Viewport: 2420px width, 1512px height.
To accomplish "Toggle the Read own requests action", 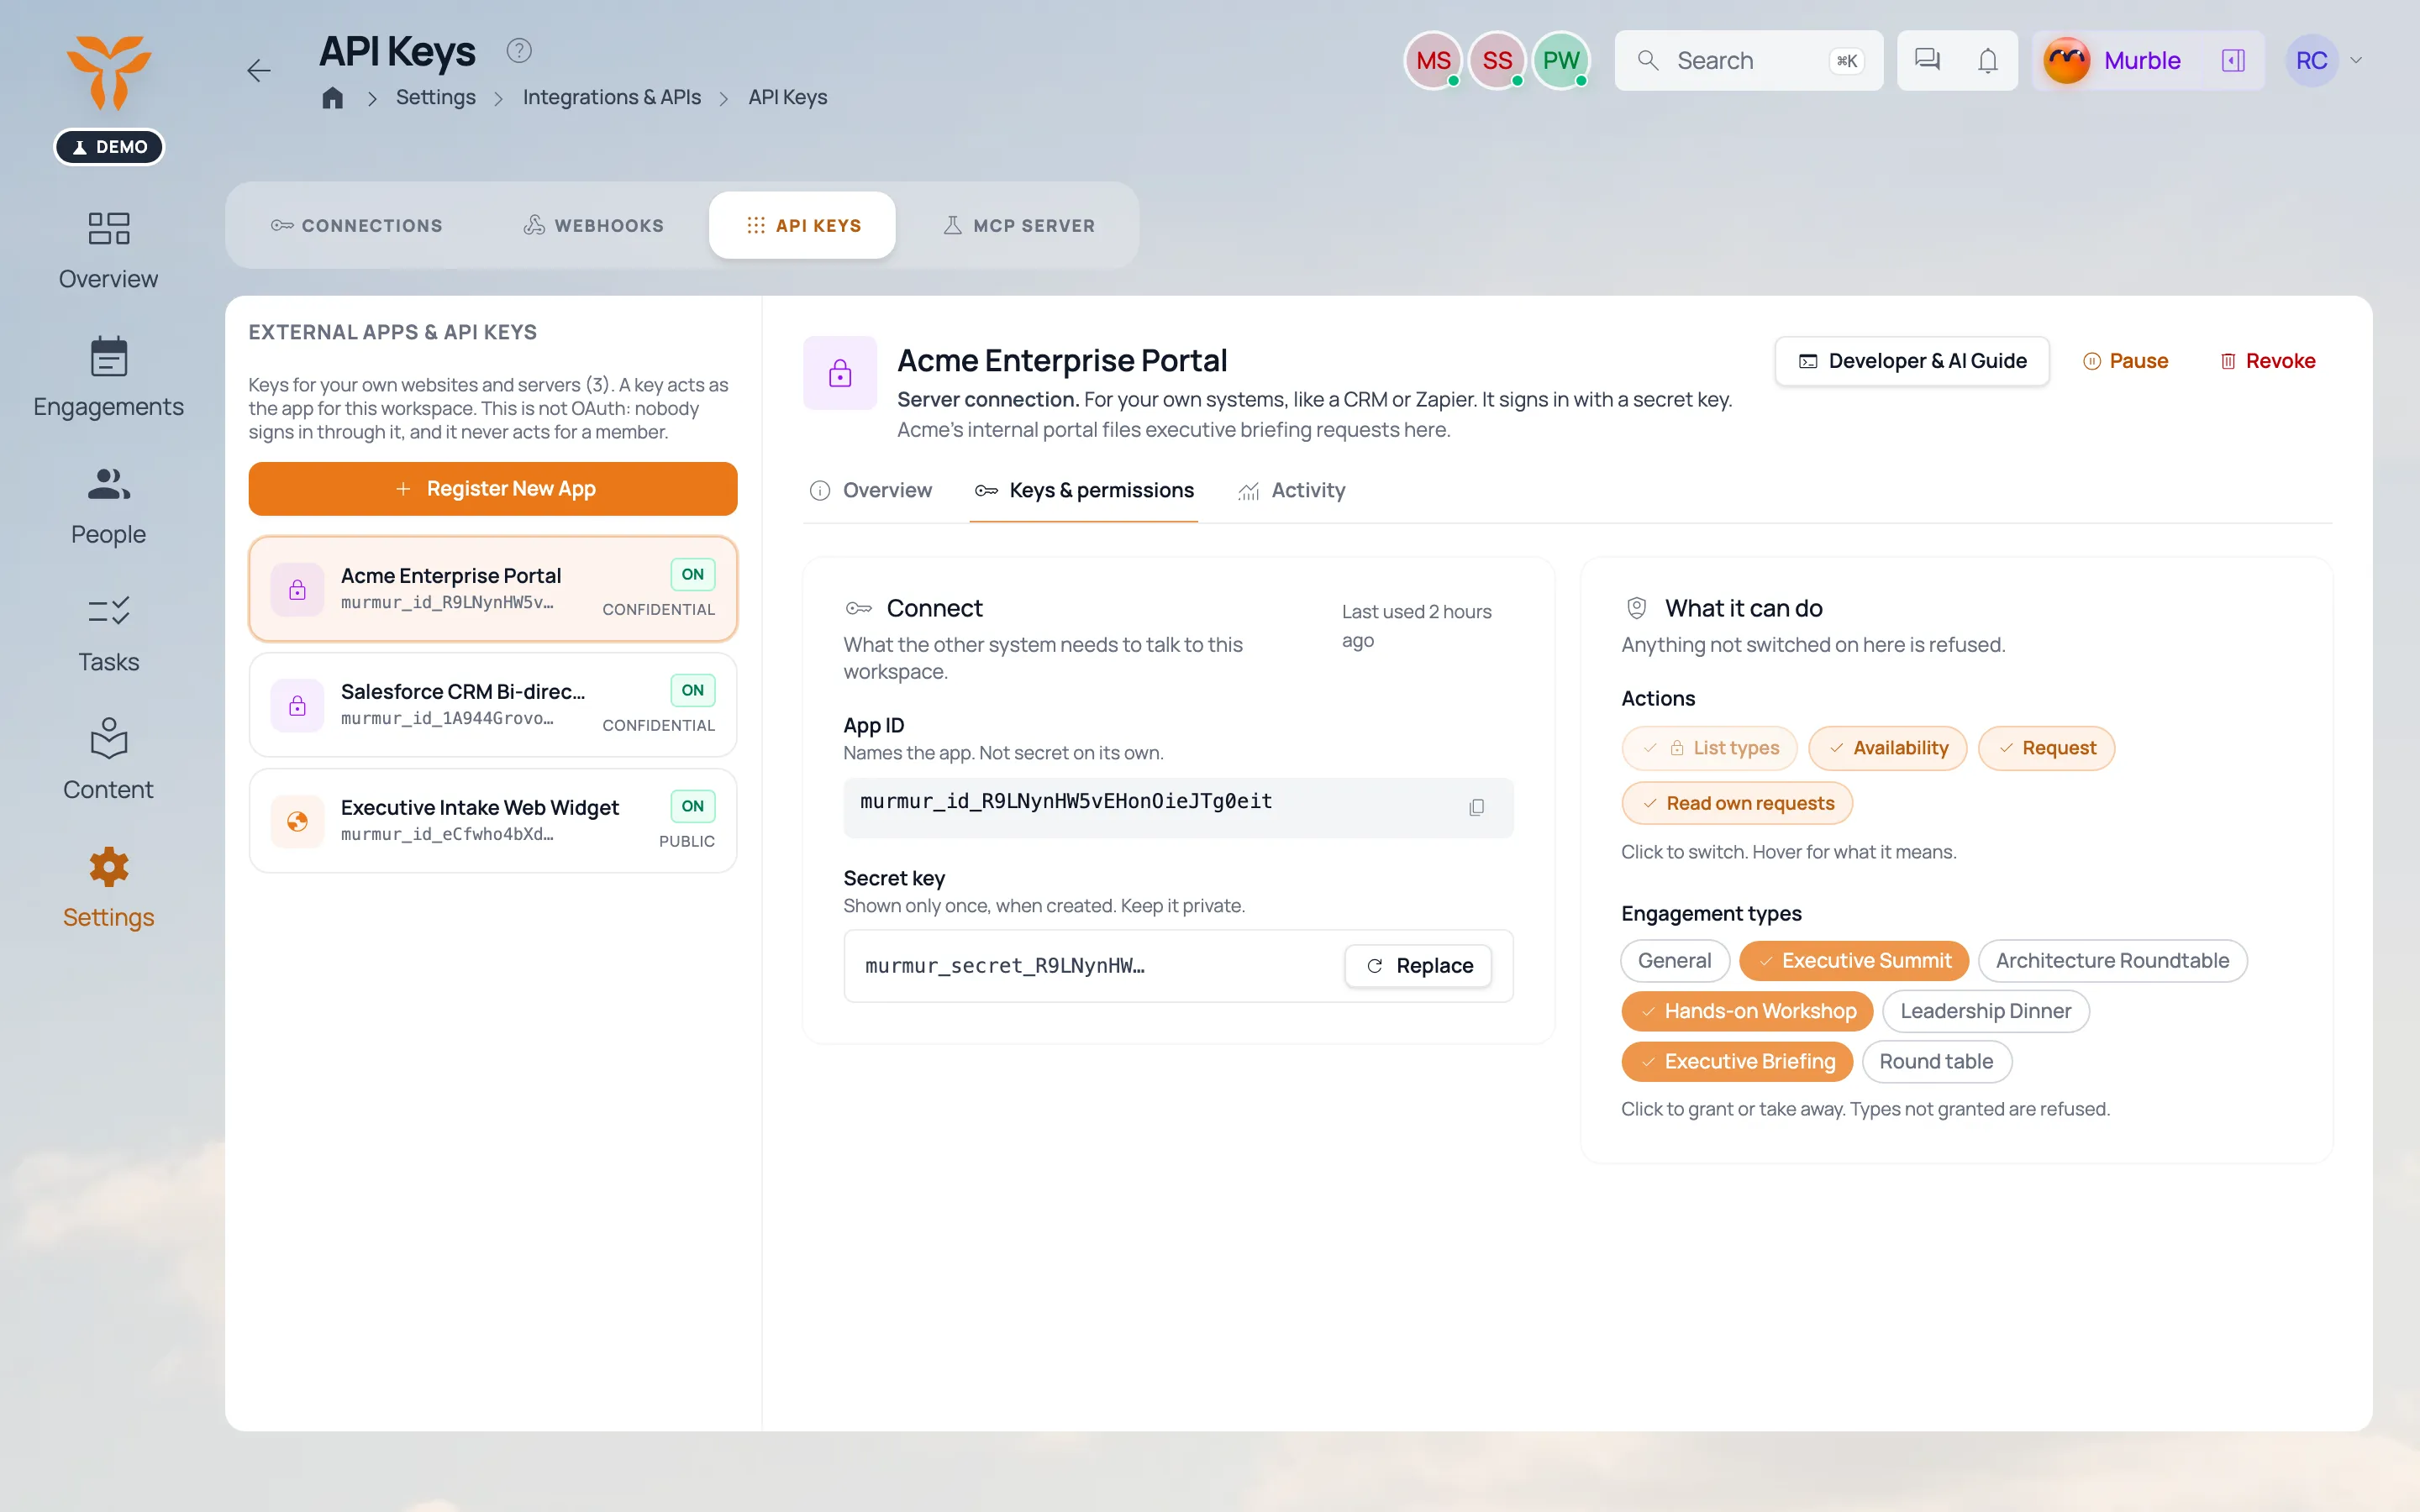I will coord(1737,803).
